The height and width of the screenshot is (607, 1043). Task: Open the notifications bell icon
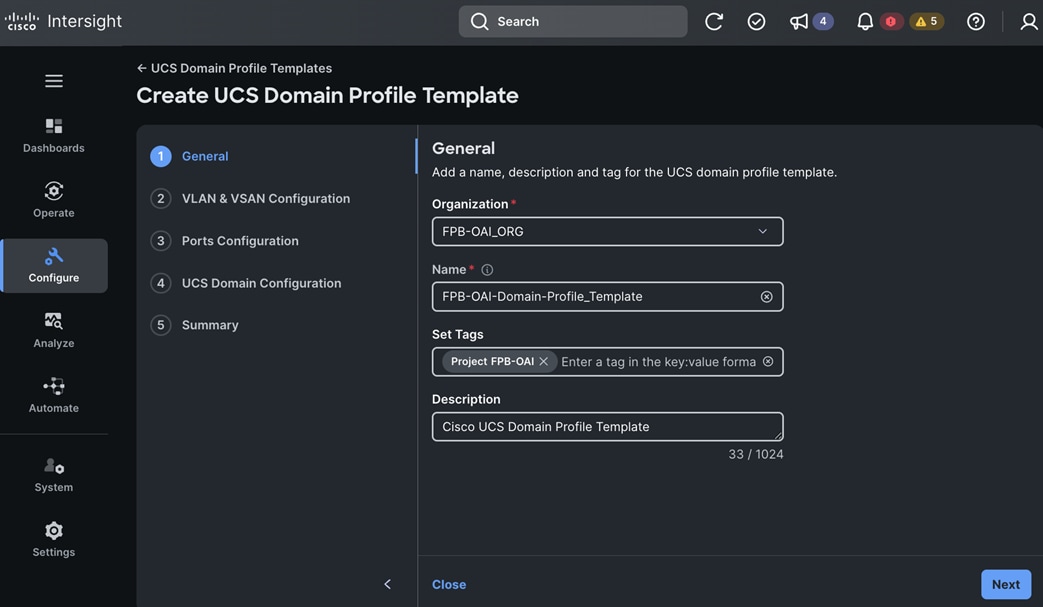coord(865,21)
